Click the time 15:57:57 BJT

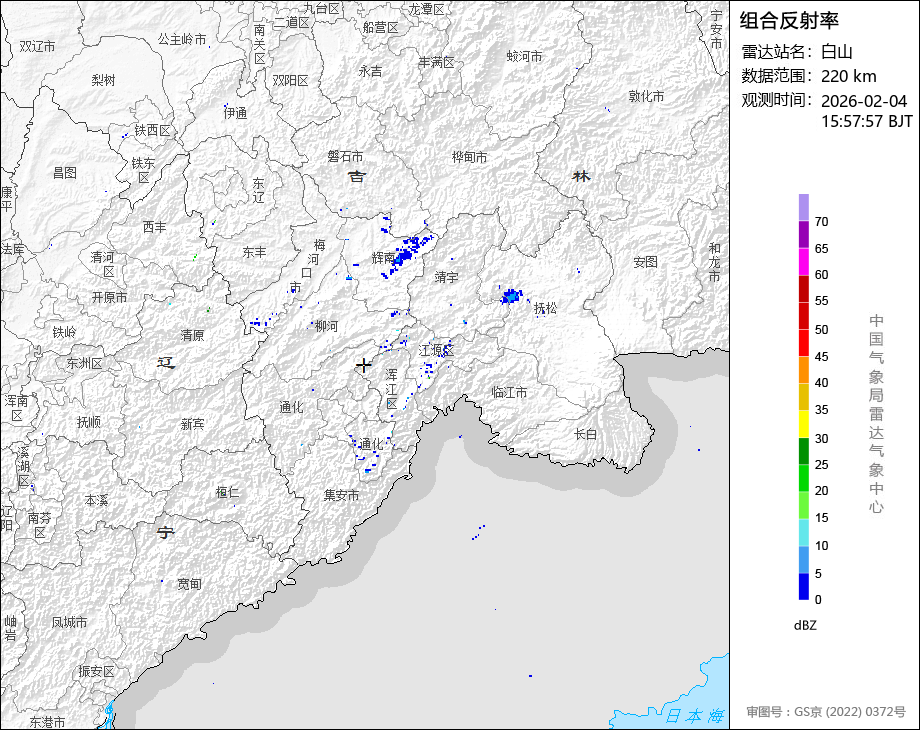pyautogui.click(x=866, y=121)
